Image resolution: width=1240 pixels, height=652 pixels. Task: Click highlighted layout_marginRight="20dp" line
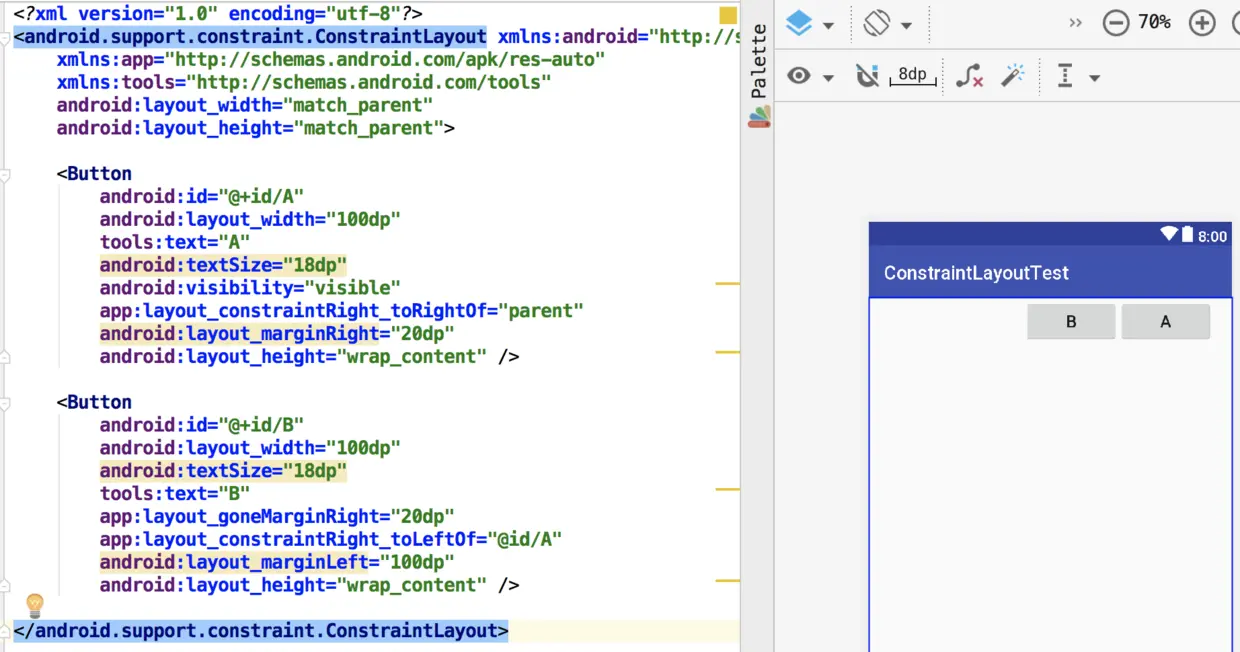coord(277,334)
